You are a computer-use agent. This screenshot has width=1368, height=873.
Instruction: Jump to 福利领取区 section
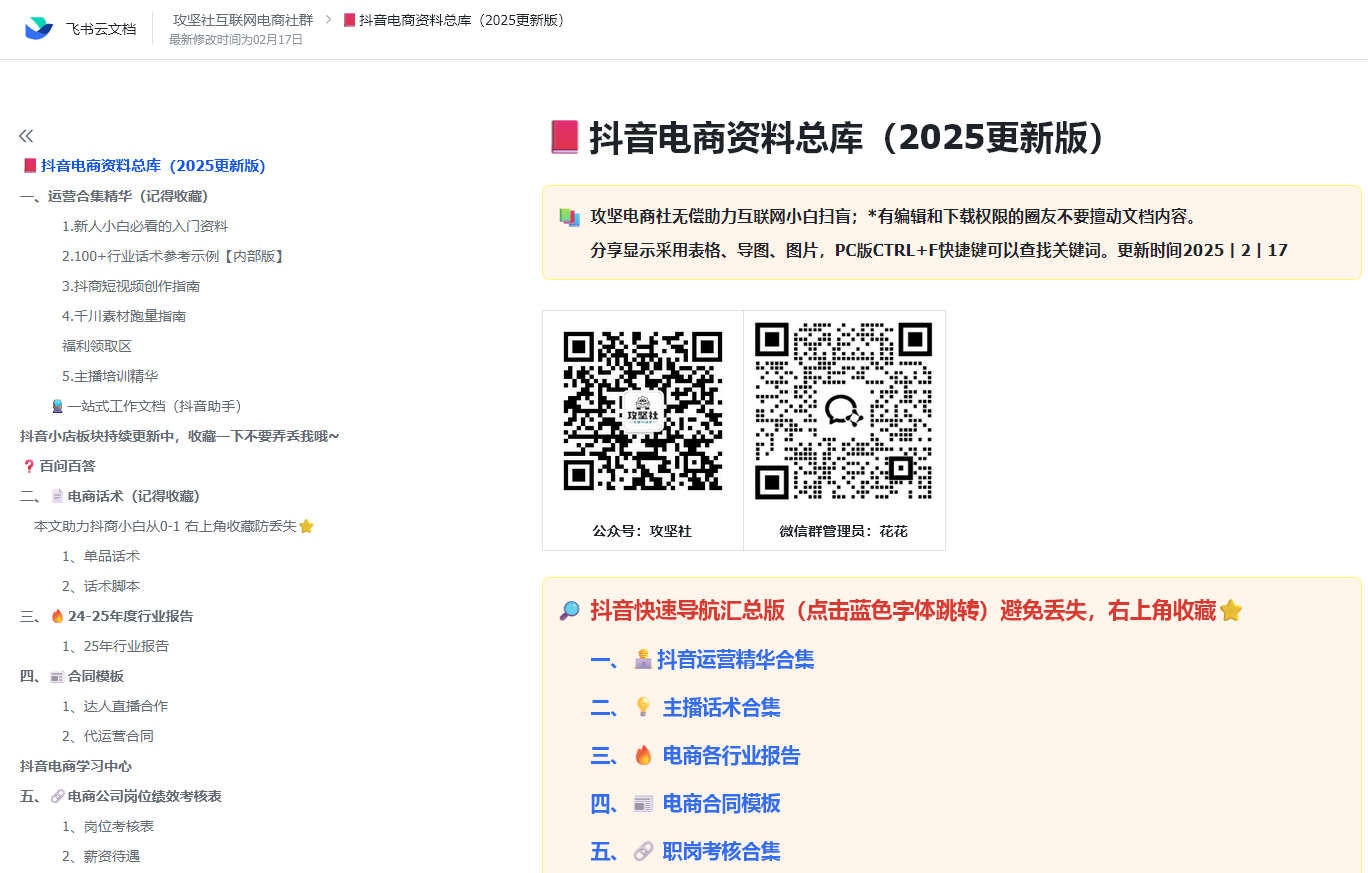(x=97, y=346)
